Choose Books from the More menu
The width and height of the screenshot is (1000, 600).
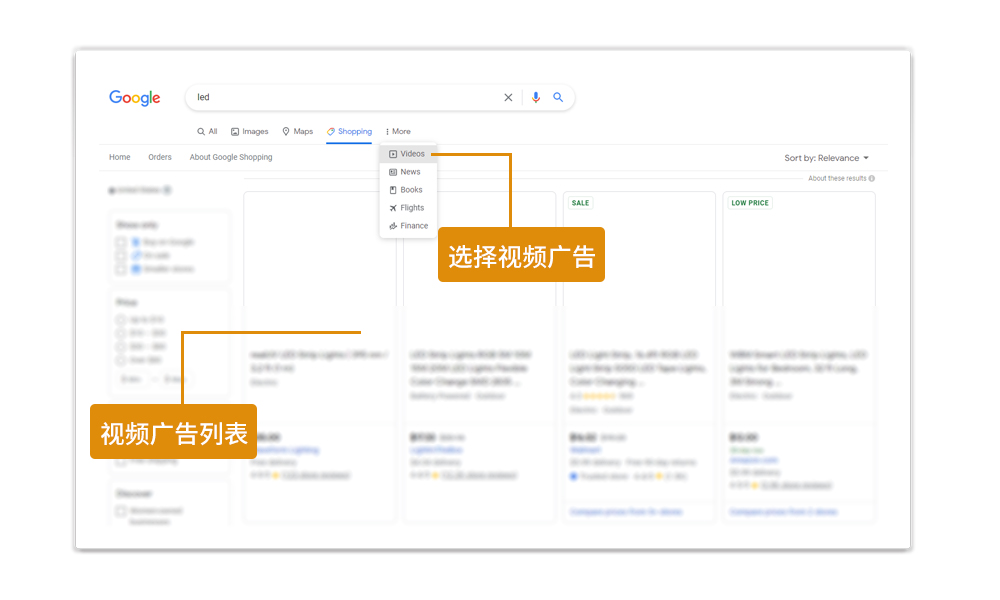(408, 189)
